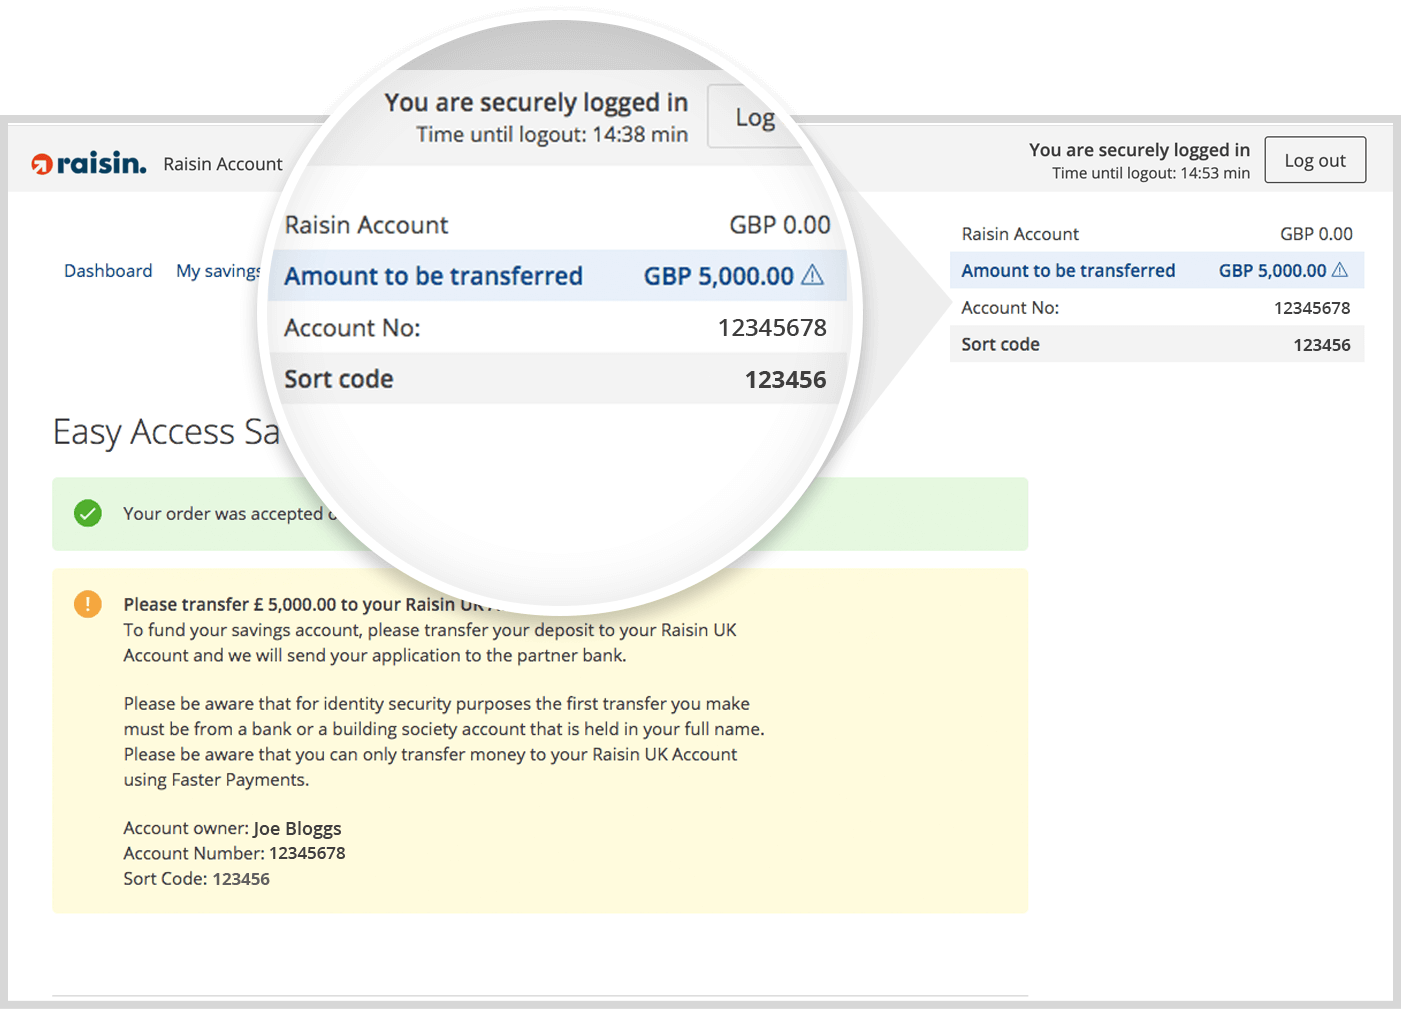Click warning triangle beside sidebar GBP 5,000.00
The width and height of the screenshot is (1401, 1009).
click(x=1340, y=270)
